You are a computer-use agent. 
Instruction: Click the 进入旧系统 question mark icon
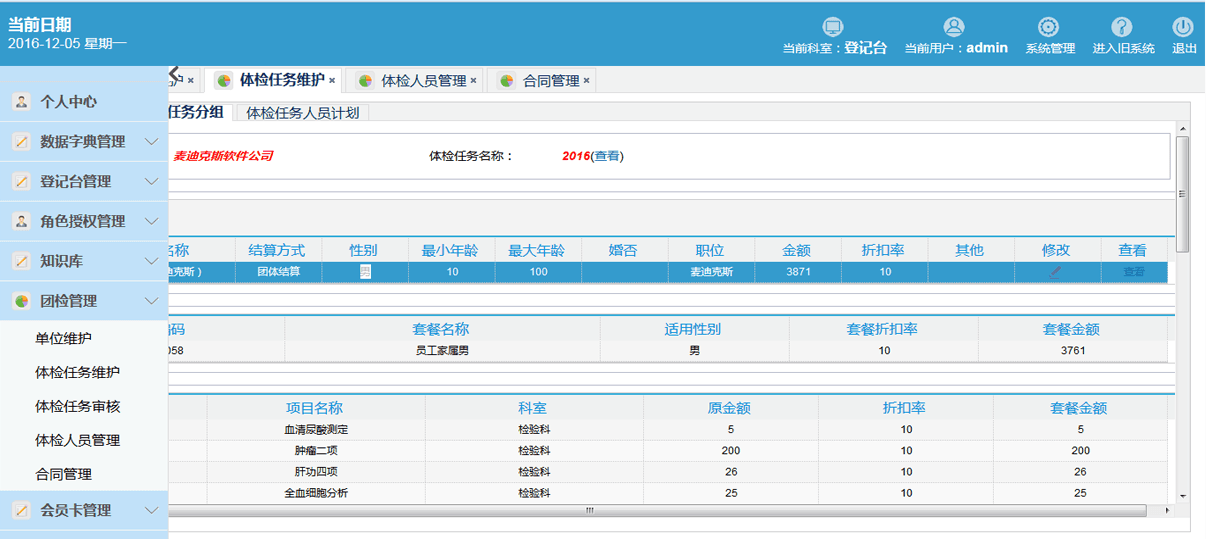pos(1122,27)
